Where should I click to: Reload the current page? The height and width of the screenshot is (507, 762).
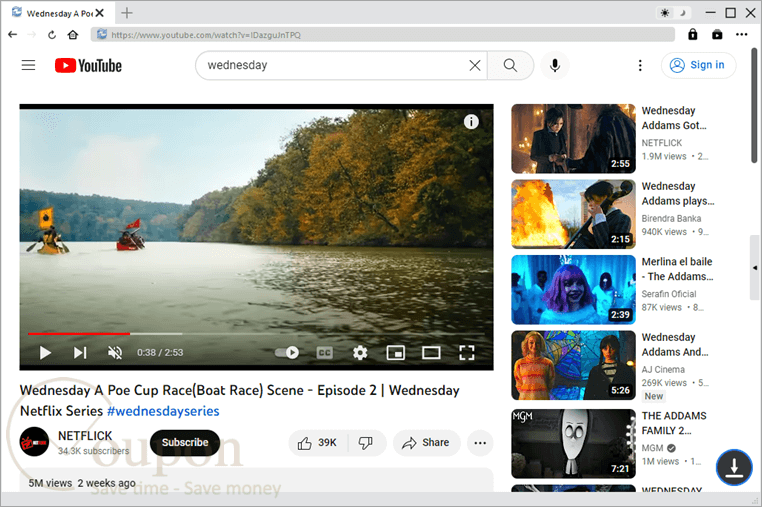52,35
